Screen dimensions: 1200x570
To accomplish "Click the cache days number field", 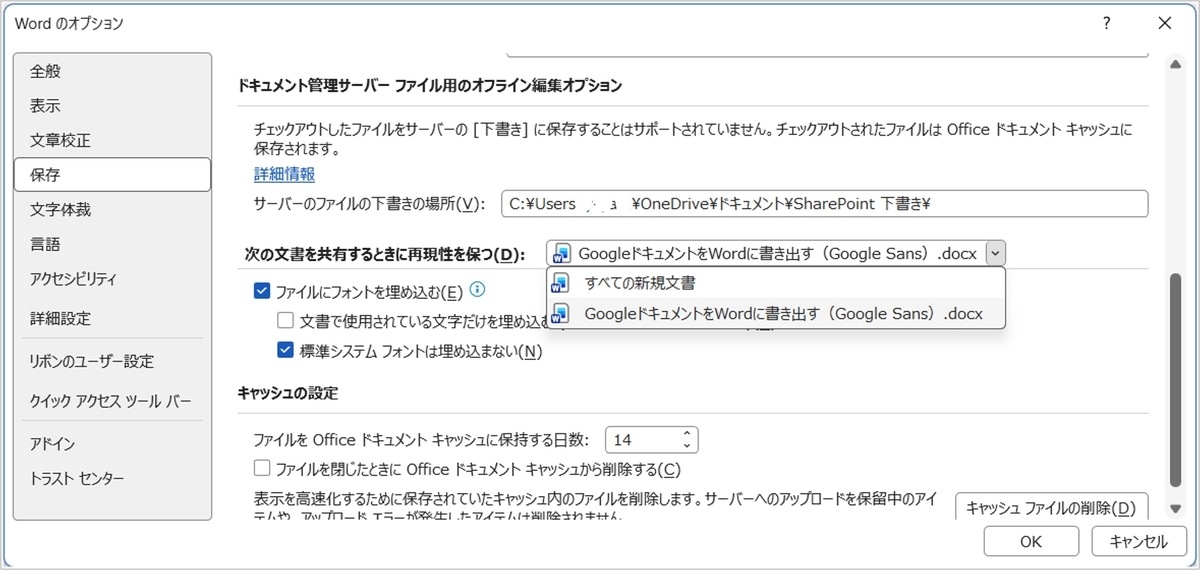I will (x=642, y=439).
